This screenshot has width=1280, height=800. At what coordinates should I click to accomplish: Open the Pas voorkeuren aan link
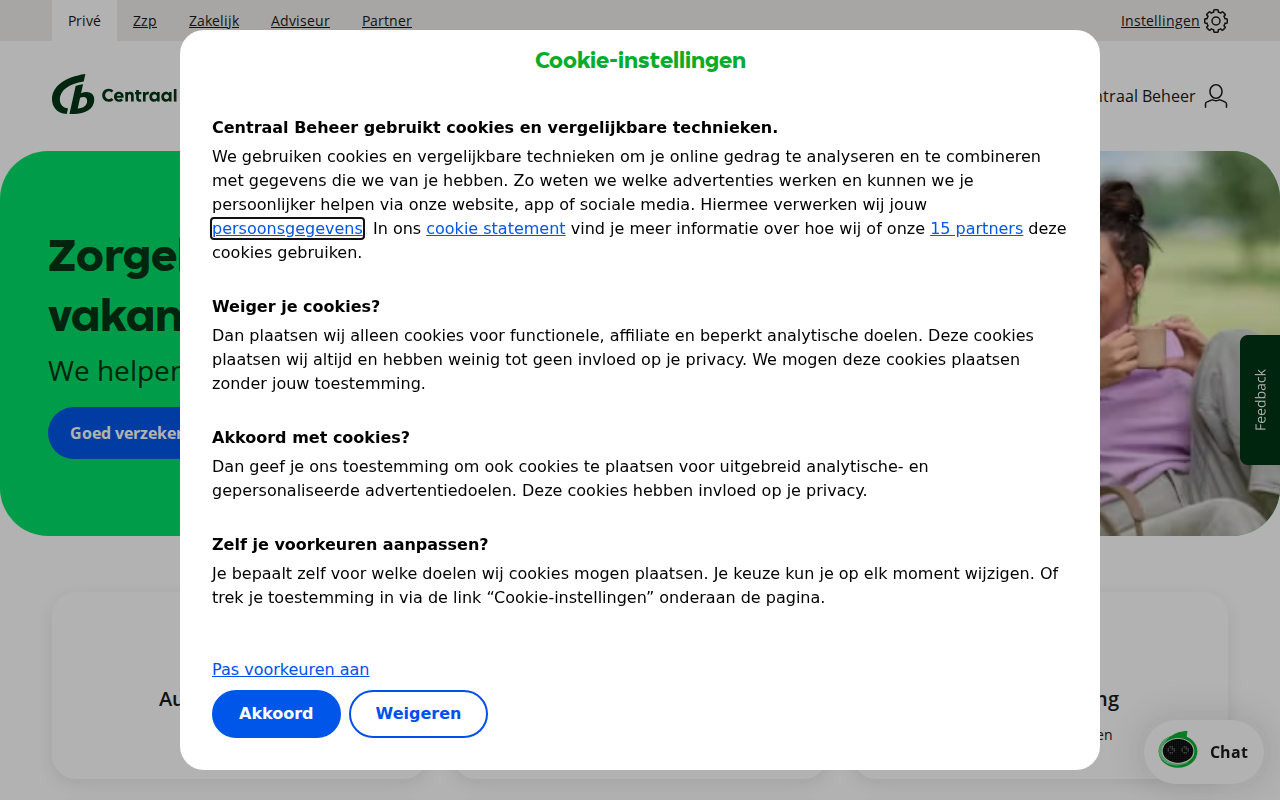click(290, 669)
